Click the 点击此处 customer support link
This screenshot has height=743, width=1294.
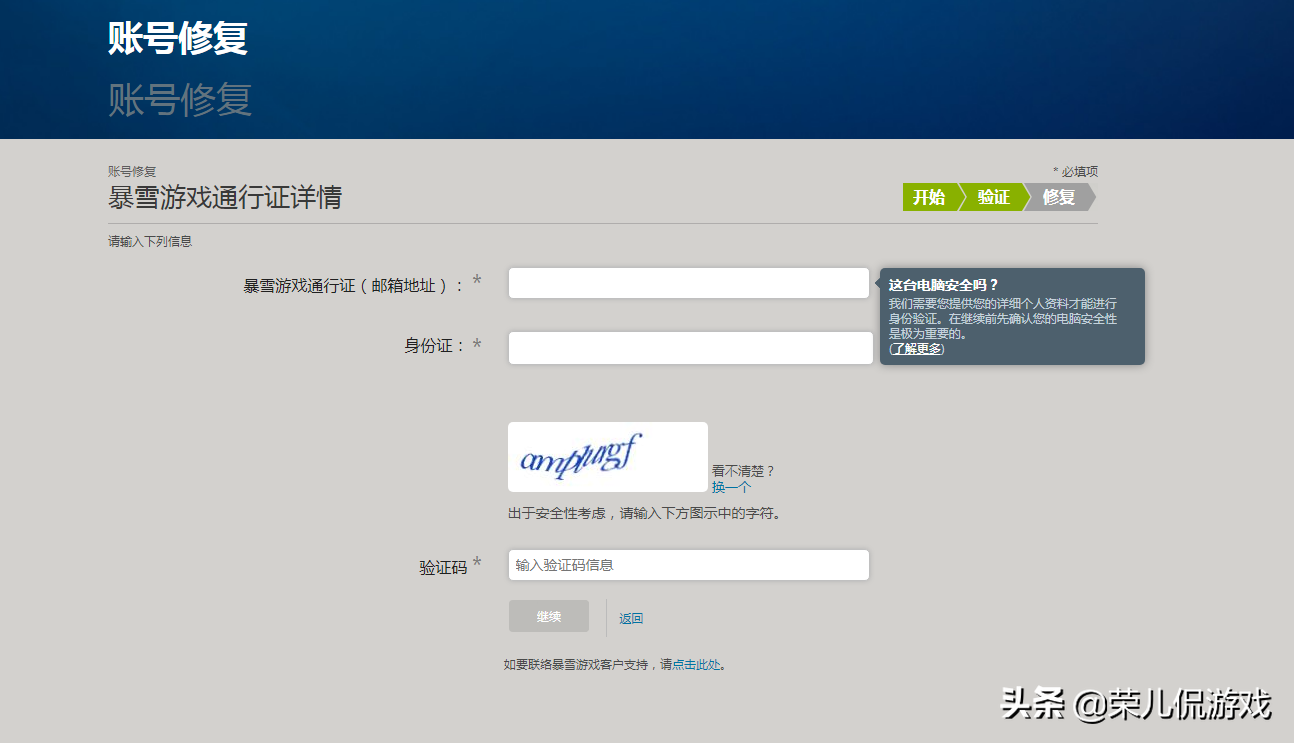pyautogui.click(x=696, y=664)
